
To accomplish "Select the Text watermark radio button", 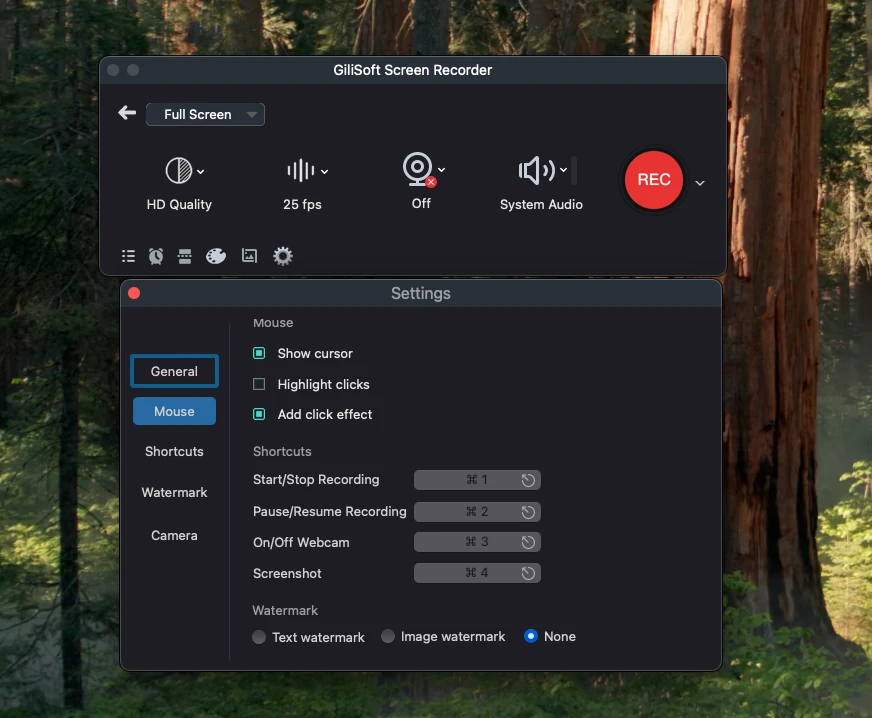I will [x=259, y=637].
